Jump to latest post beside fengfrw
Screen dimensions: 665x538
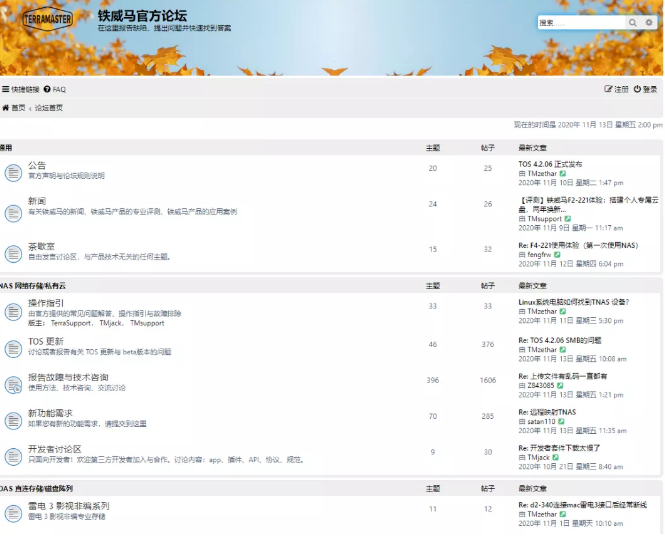click(x=555, y=254)
